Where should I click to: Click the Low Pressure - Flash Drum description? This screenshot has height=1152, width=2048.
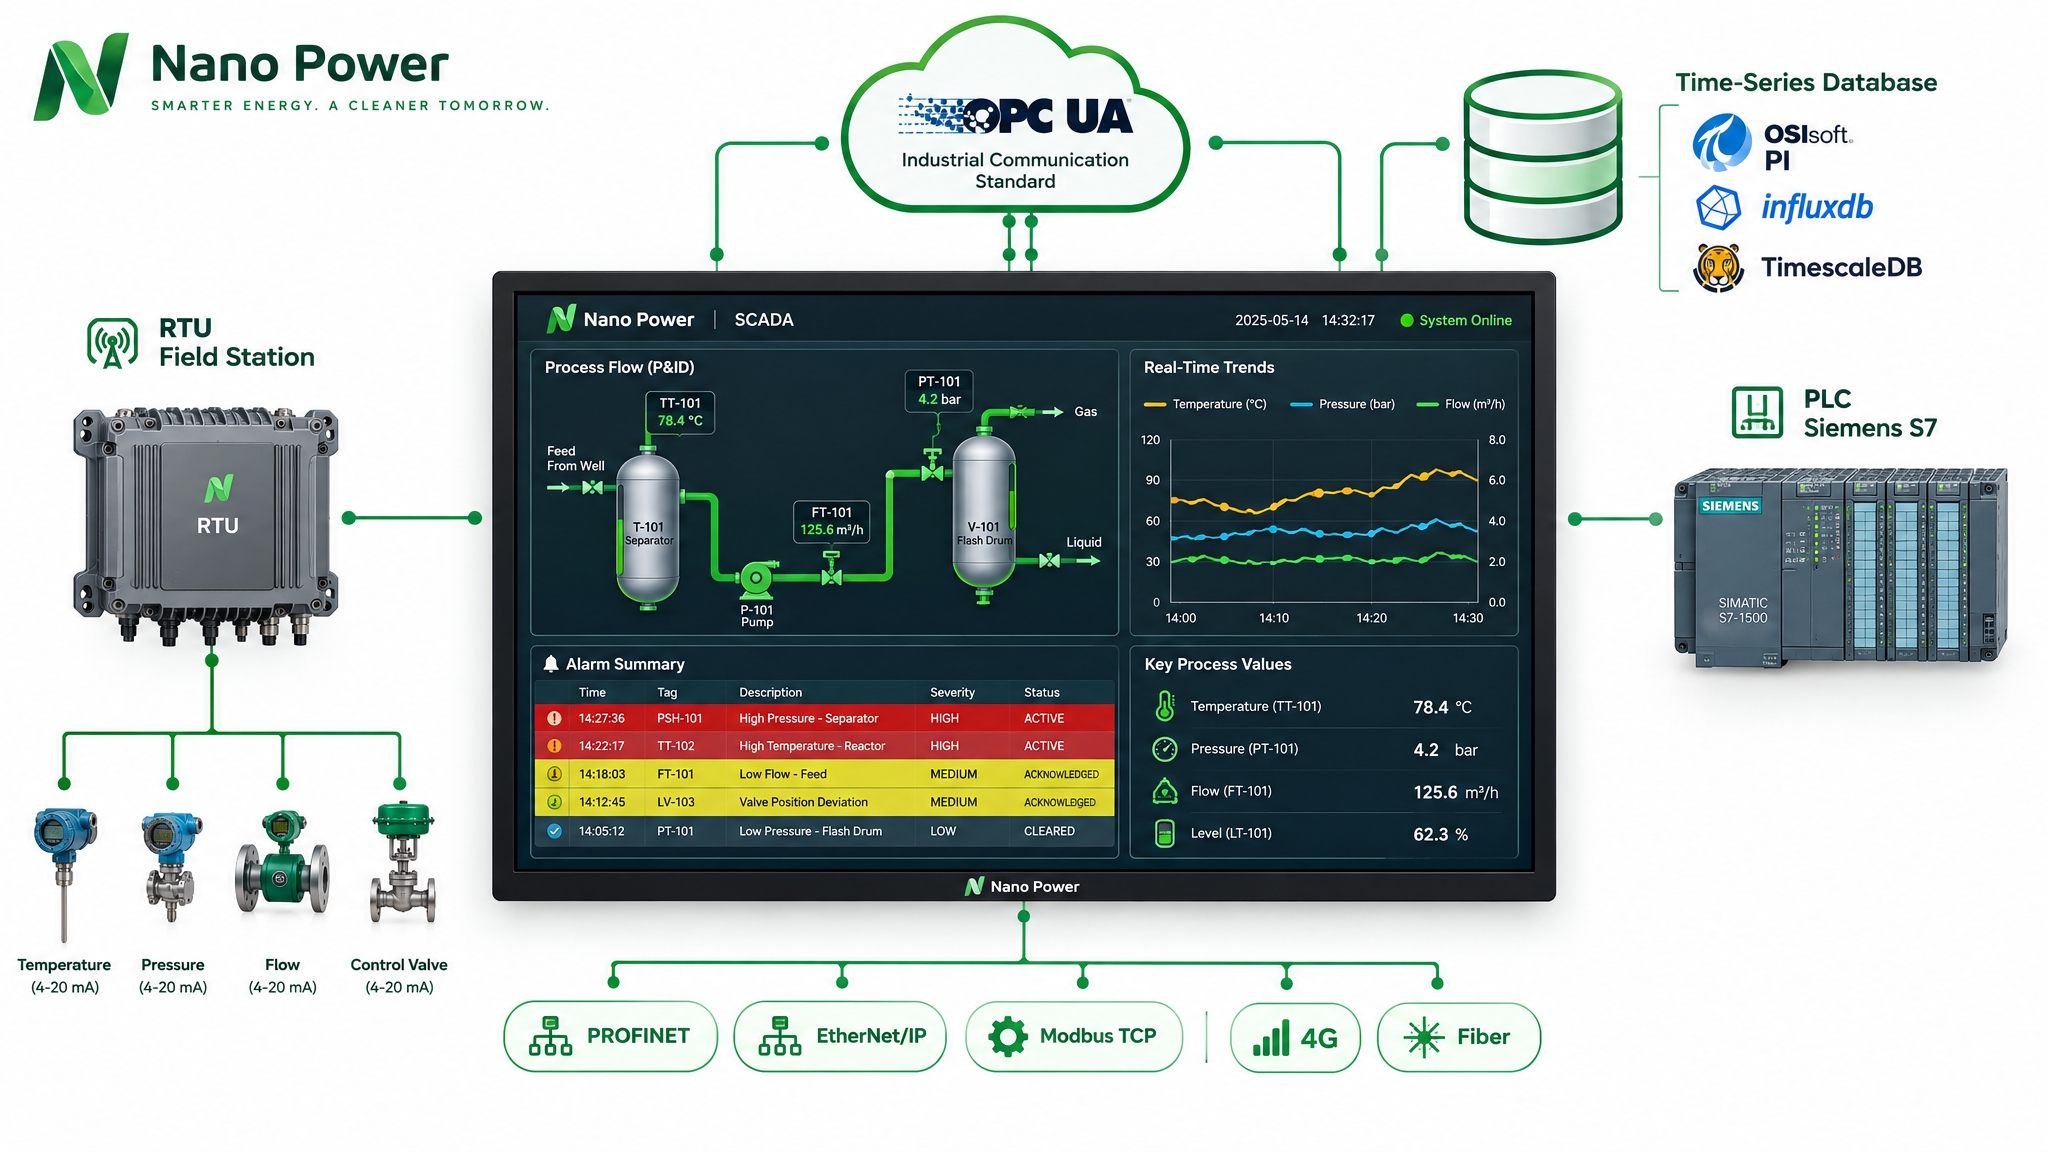tap(810, 831)
